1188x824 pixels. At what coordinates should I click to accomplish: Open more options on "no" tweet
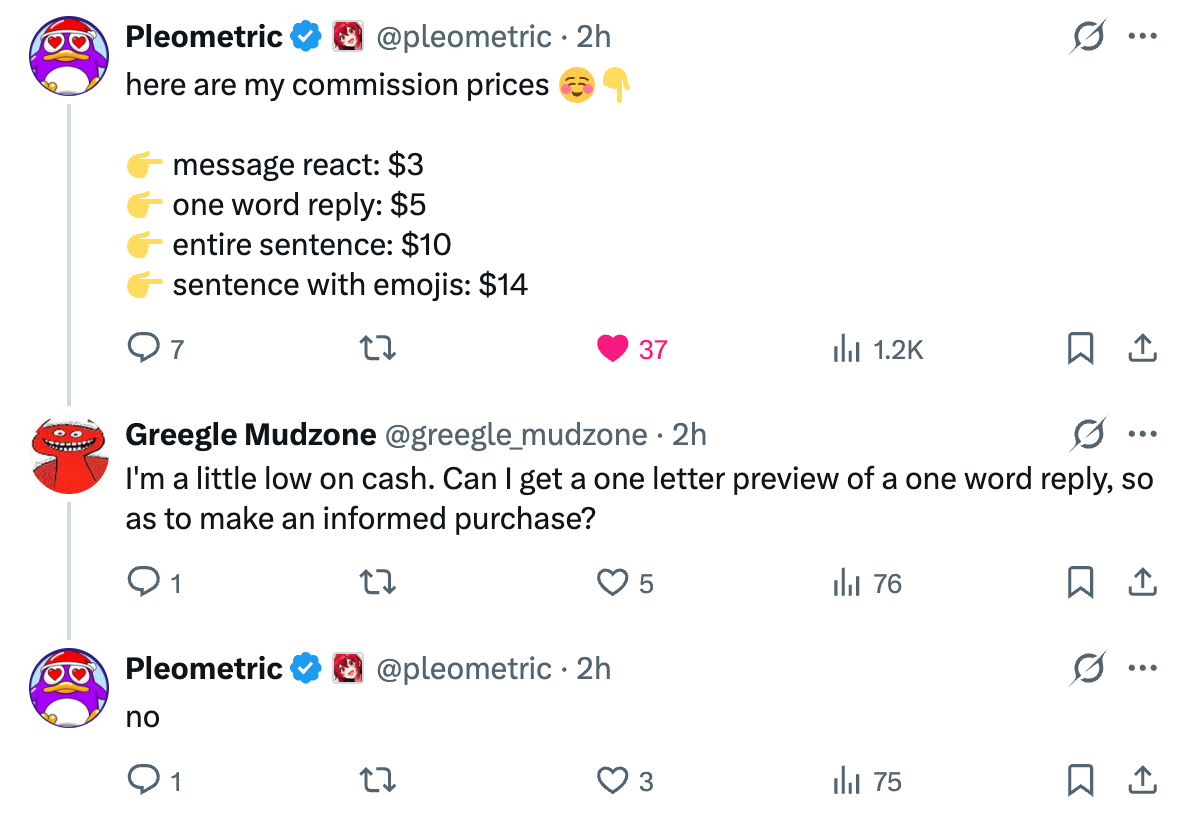[1142, 668]
